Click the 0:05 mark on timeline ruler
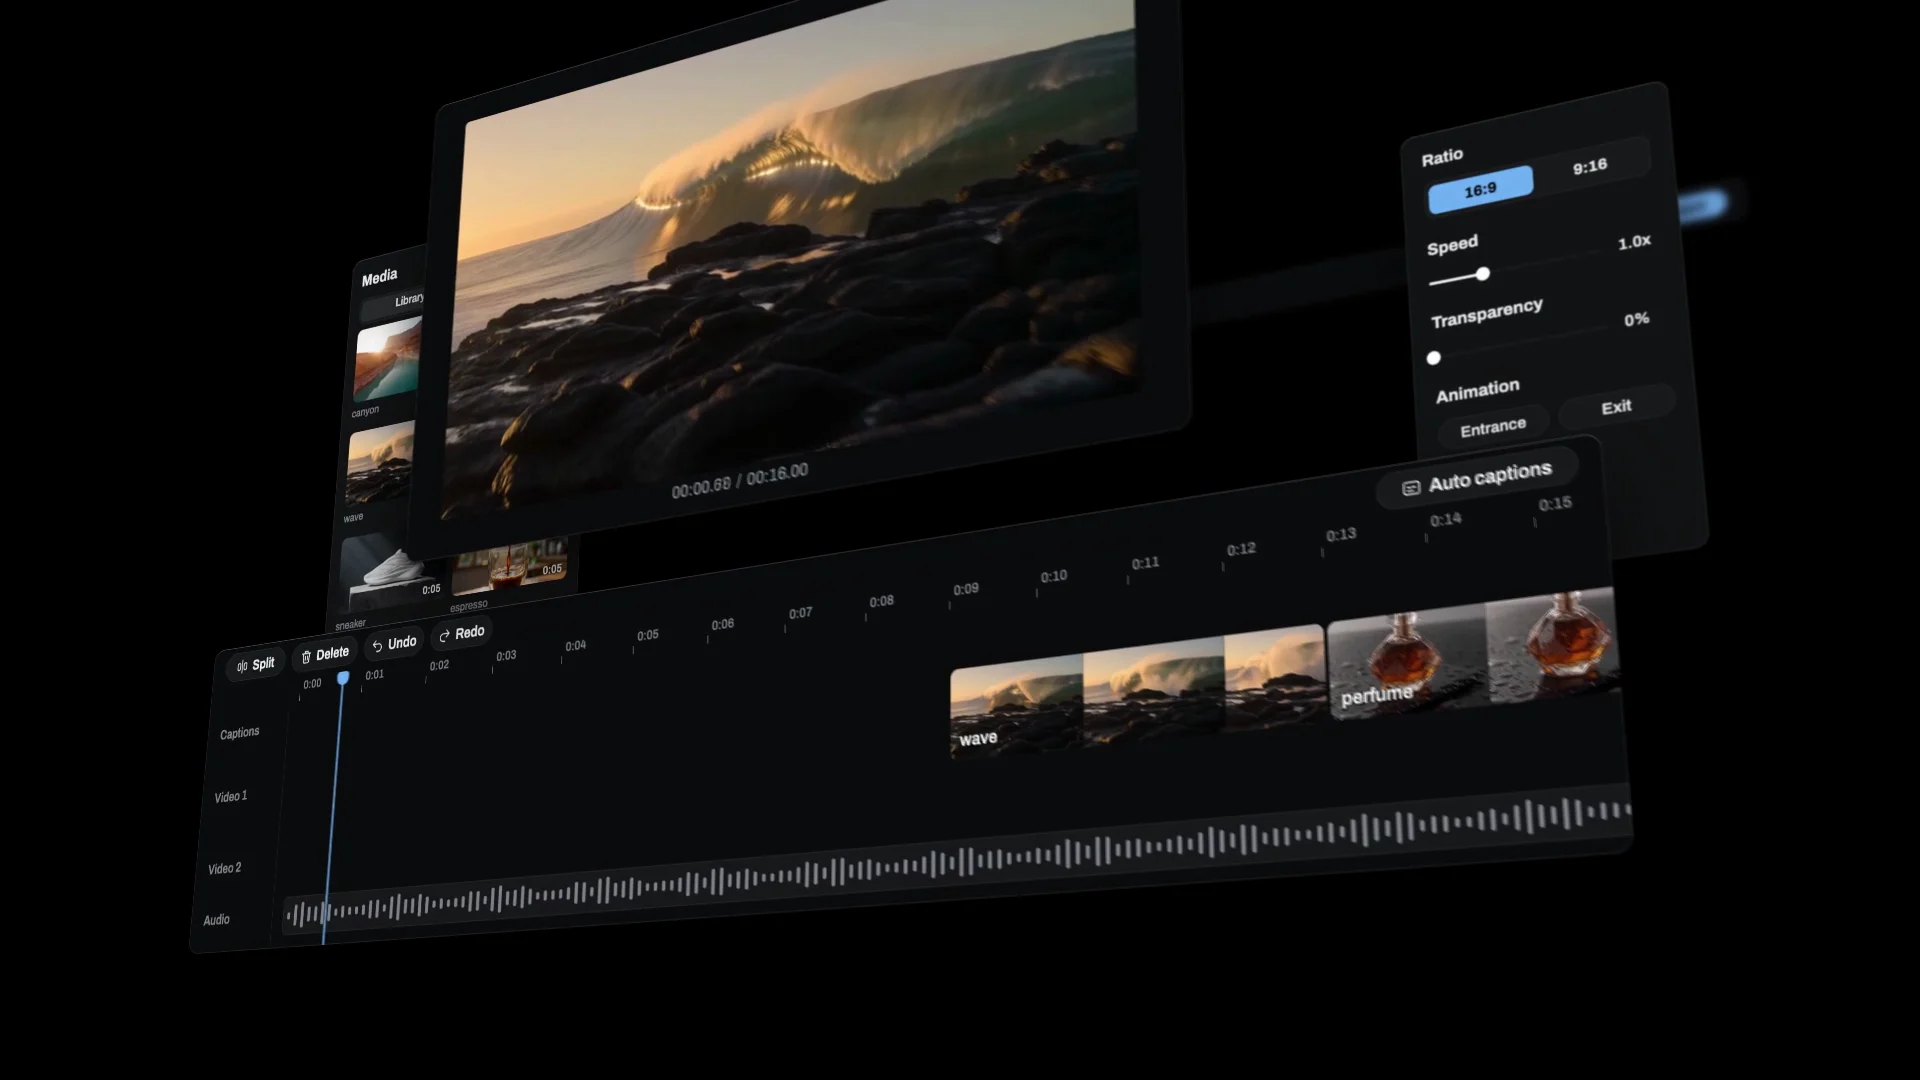 click(648, 636)
